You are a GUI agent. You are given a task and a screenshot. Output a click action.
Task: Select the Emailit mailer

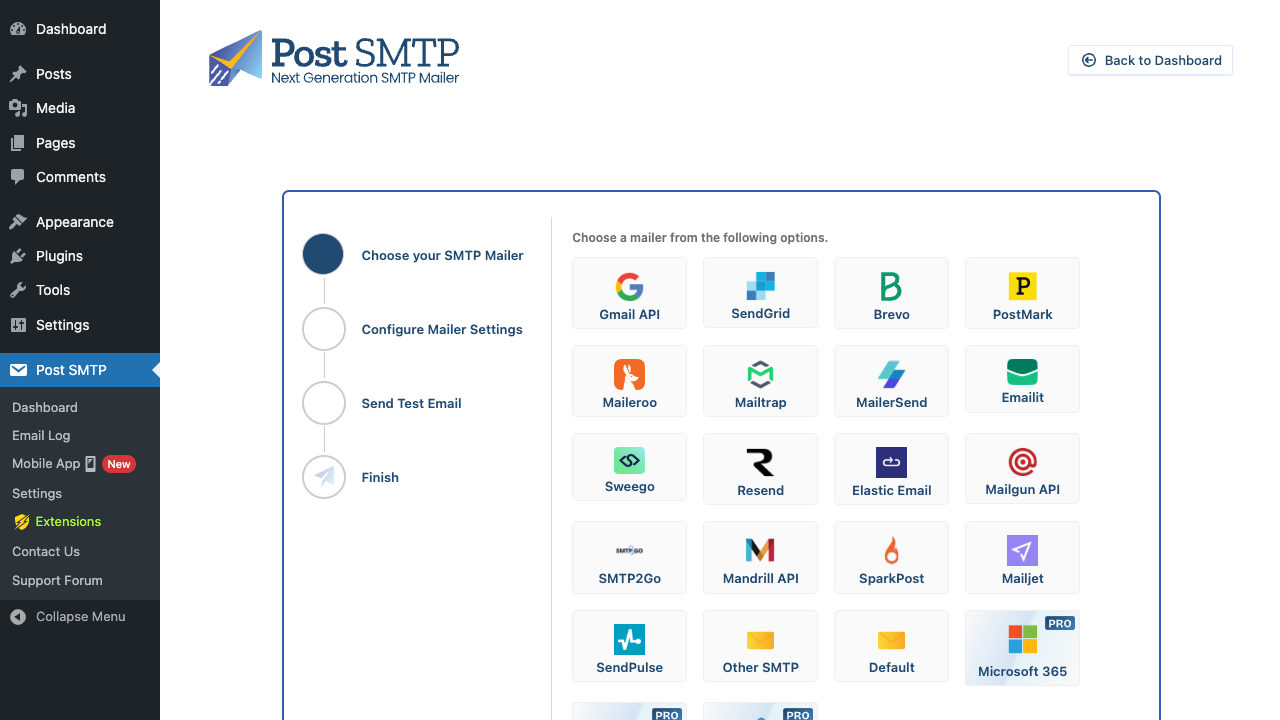1022,379
